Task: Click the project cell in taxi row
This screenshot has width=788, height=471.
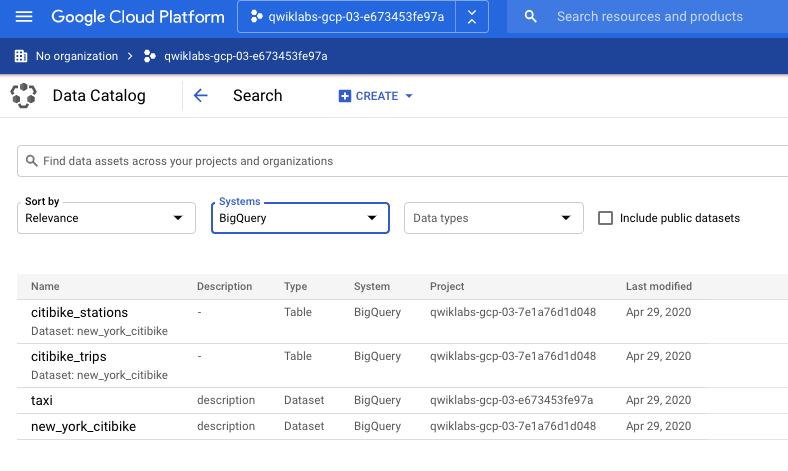Action: [x=512, y=400]
